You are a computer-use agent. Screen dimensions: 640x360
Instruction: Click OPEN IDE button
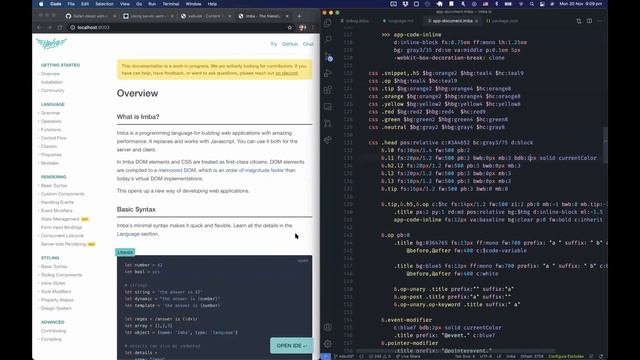tap(291, 346)
